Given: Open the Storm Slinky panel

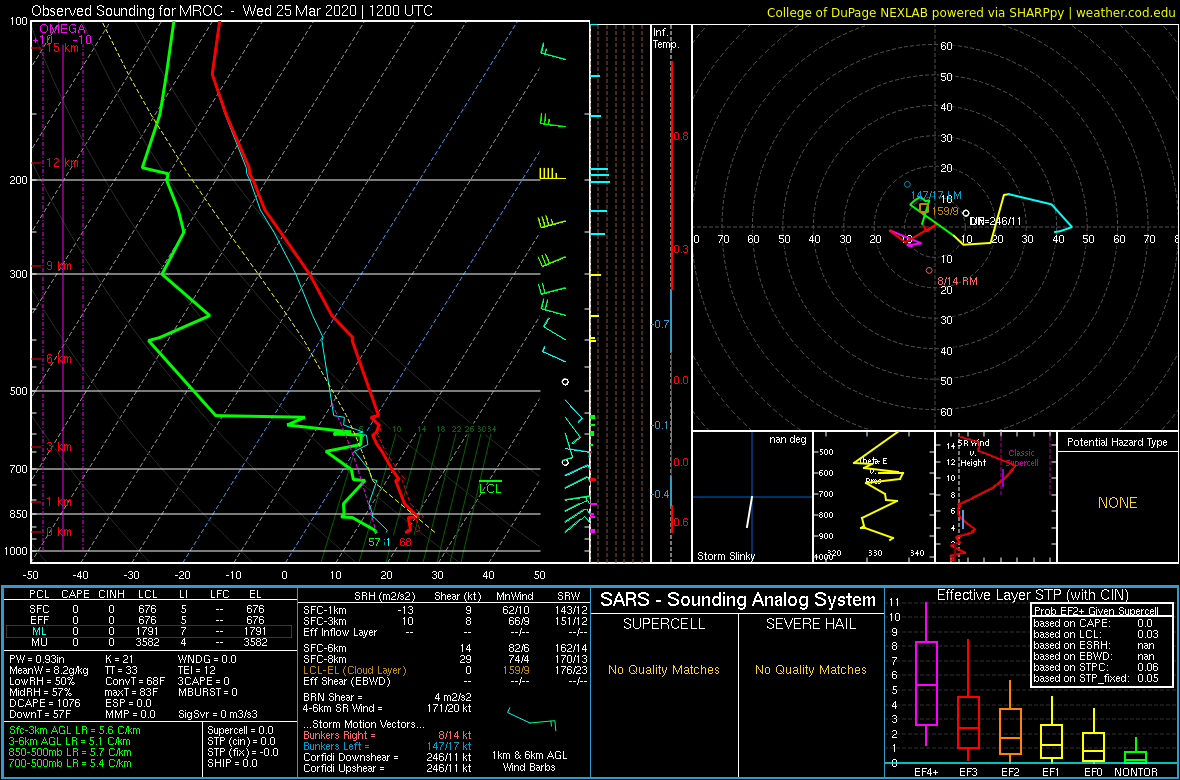Looking at the screenshot, I should (752, 497).
